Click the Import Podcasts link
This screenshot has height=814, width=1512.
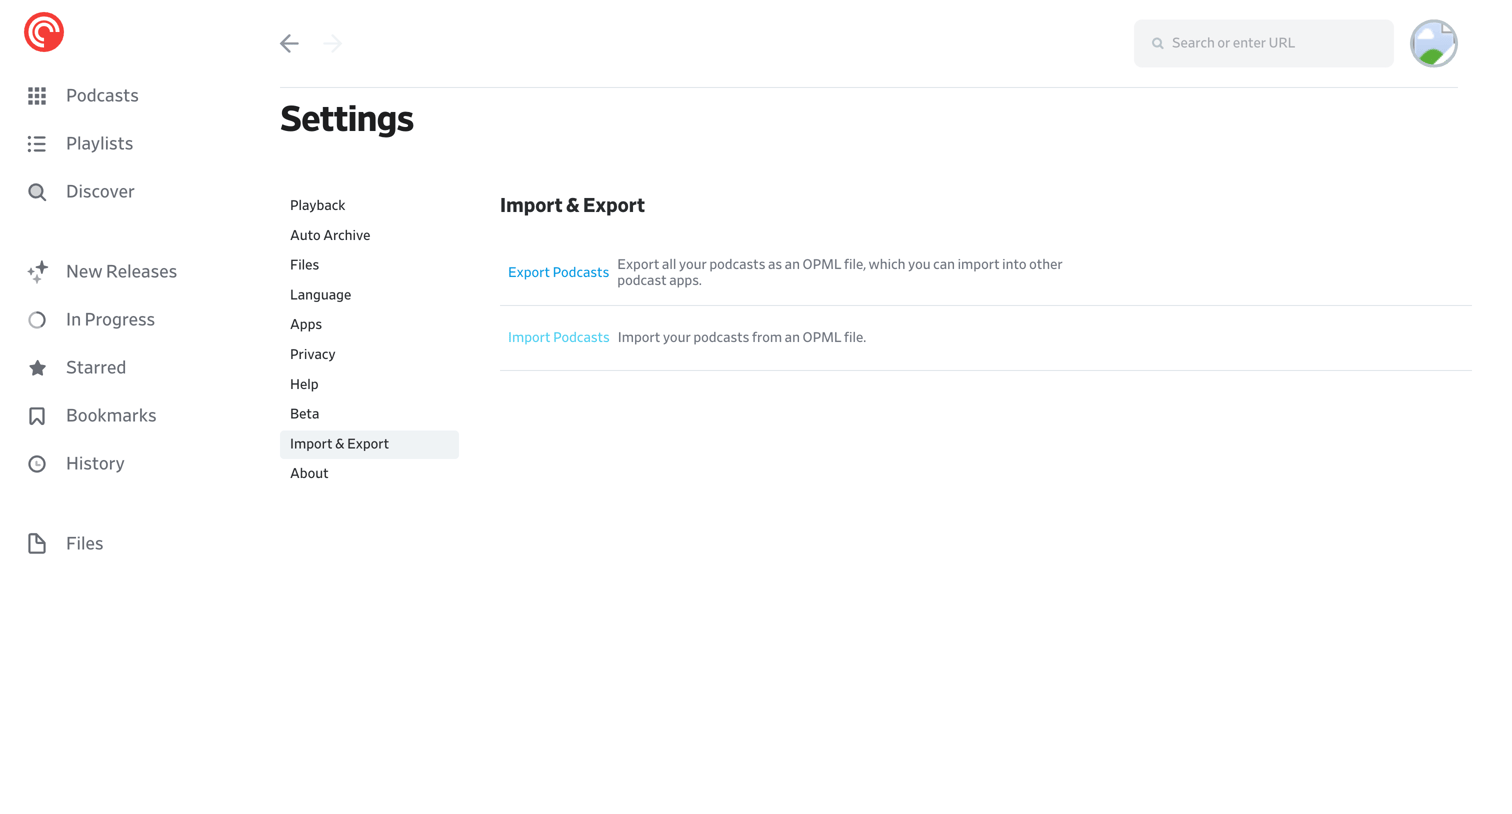pyautogui.click(x=558, y=337)
